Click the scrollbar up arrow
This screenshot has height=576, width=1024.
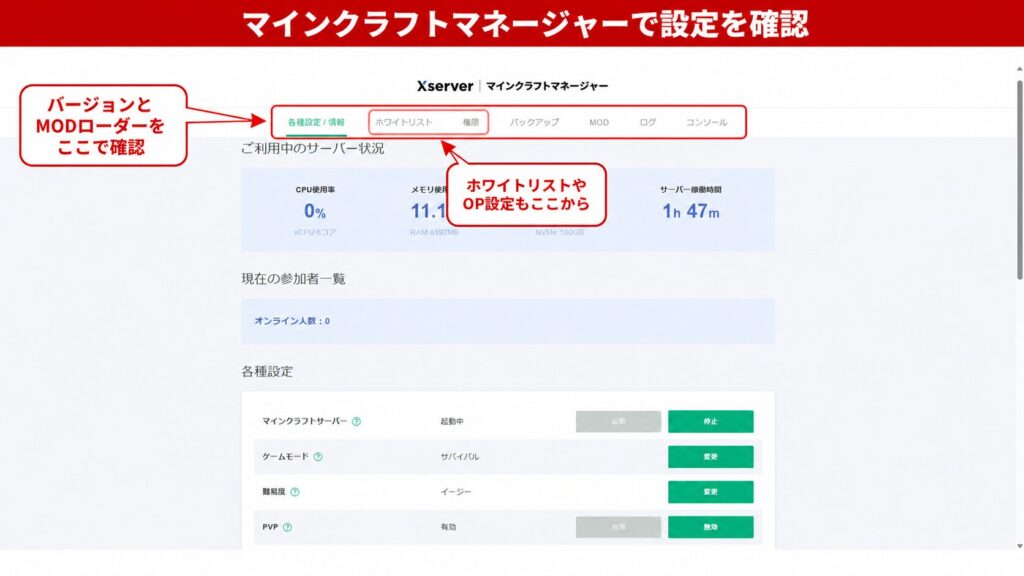[x=1019, y=69]
